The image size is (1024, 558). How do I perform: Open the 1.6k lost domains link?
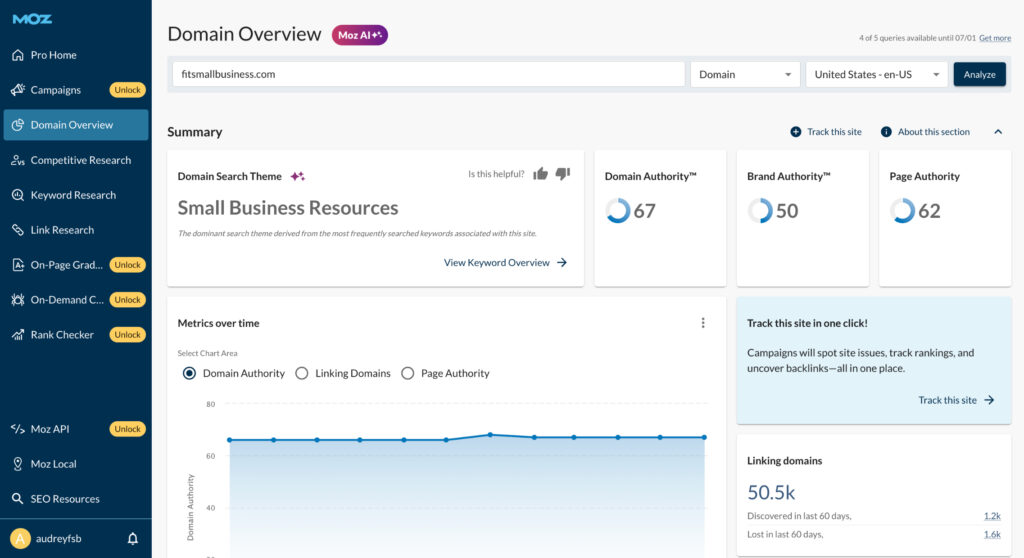(992, 534)
